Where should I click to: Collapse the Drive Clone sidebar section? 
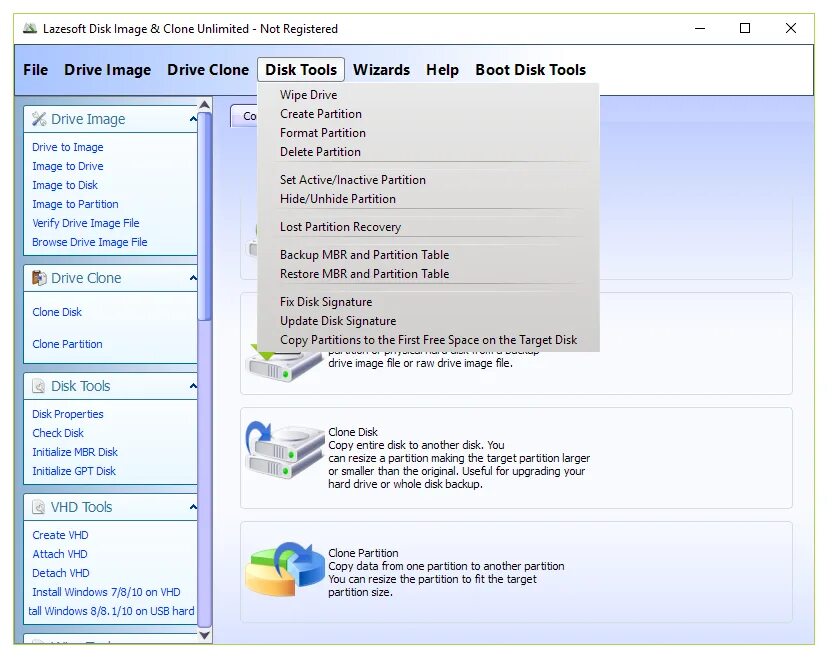click(193, 278)
